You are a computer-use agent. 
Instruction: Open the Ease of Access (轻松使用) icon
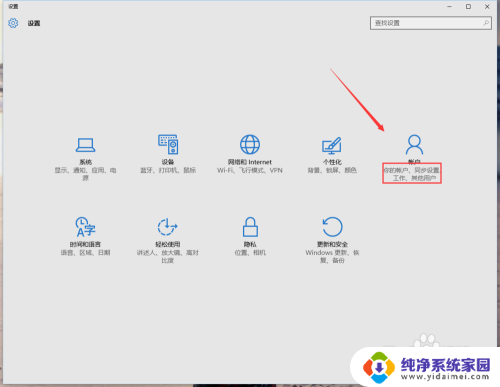[x=168, y=227]
